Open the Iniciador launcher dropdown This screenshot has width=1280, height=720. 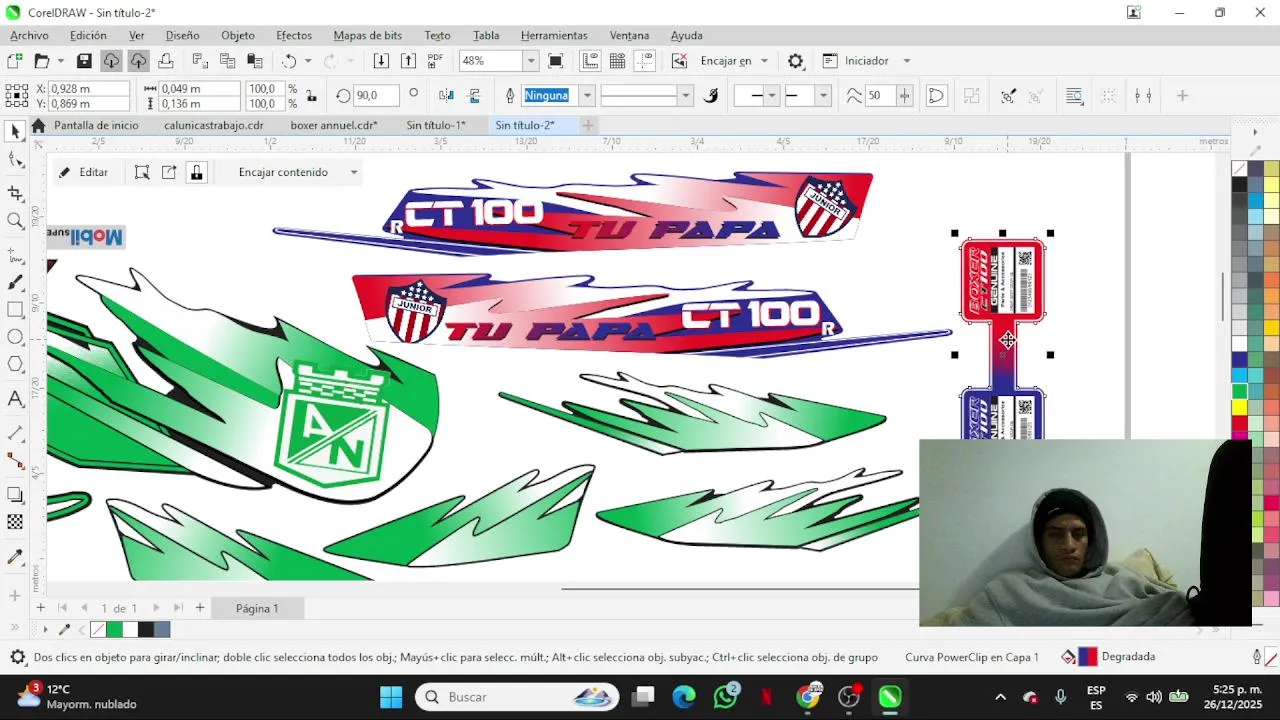pyautogui.click(x=907, y=61)
